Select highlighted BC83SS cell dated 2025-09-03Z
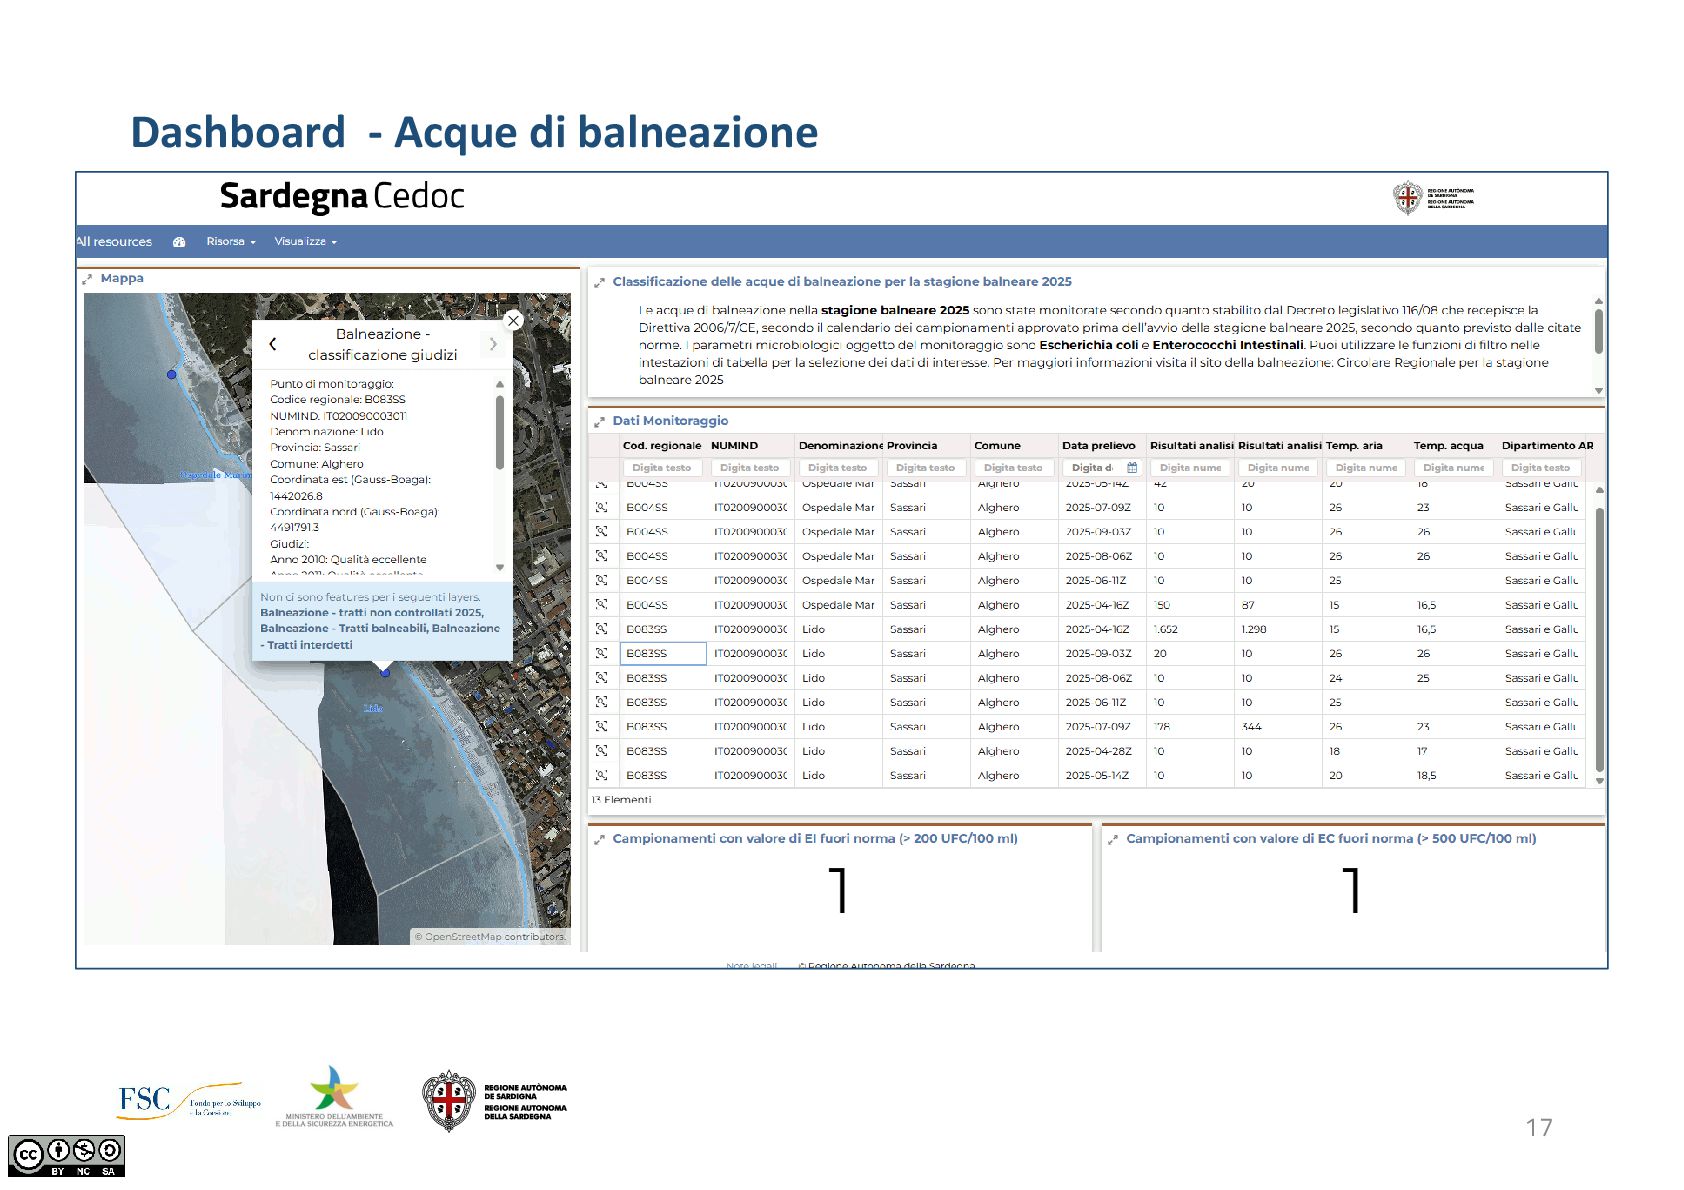The image size is (1684, 1190). point(663,653)
